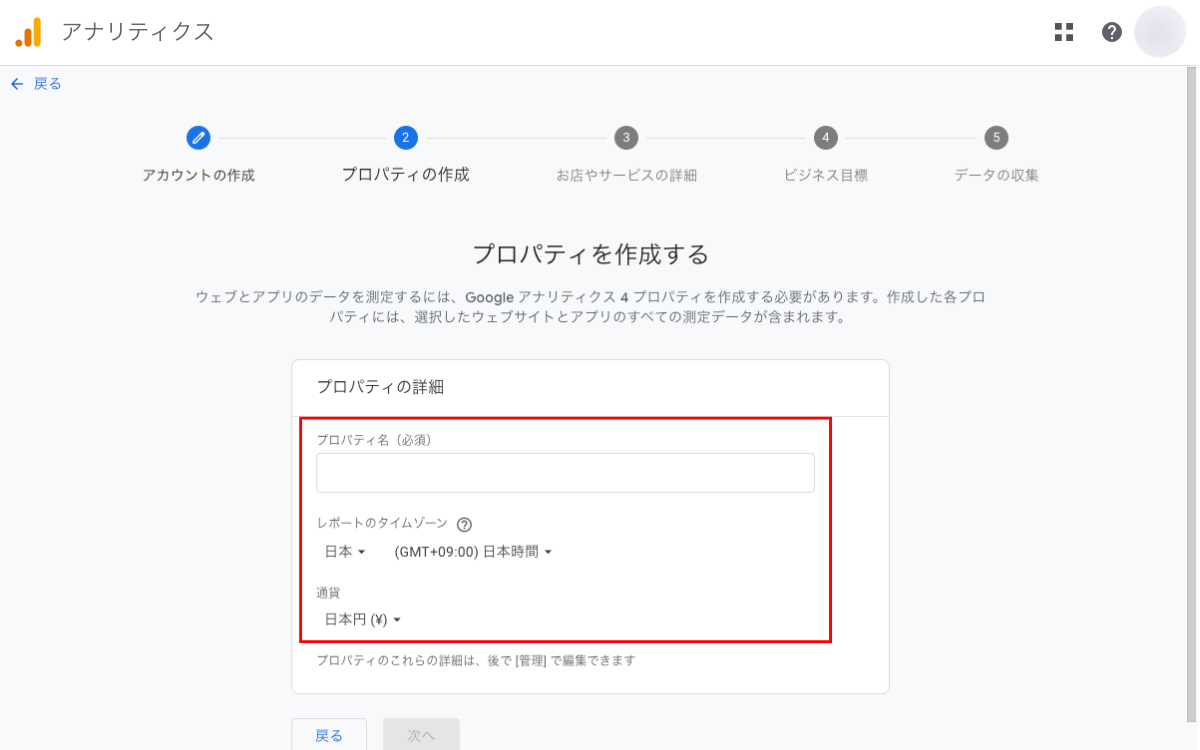
Task: Click the user account avatar
Action: (1159, 32)
